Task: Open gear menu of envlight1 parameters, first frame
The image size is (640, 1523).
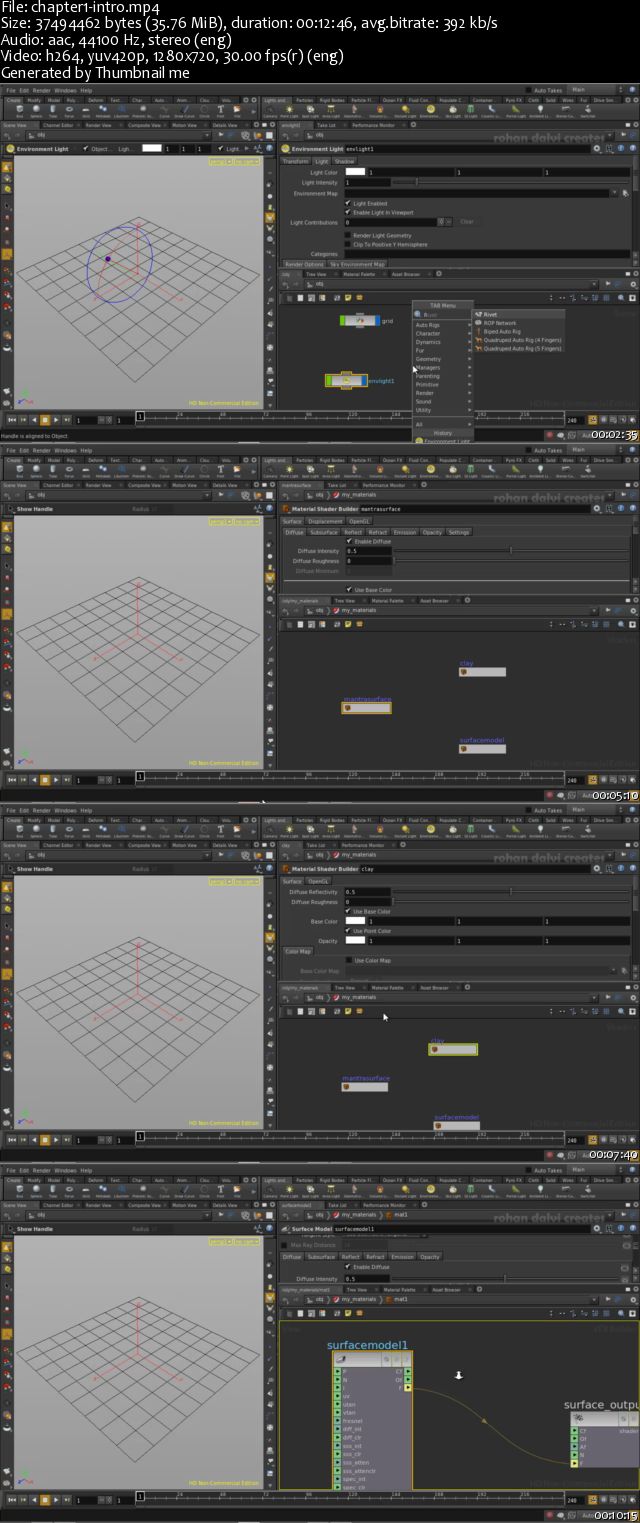Action: tap(597, 148)
